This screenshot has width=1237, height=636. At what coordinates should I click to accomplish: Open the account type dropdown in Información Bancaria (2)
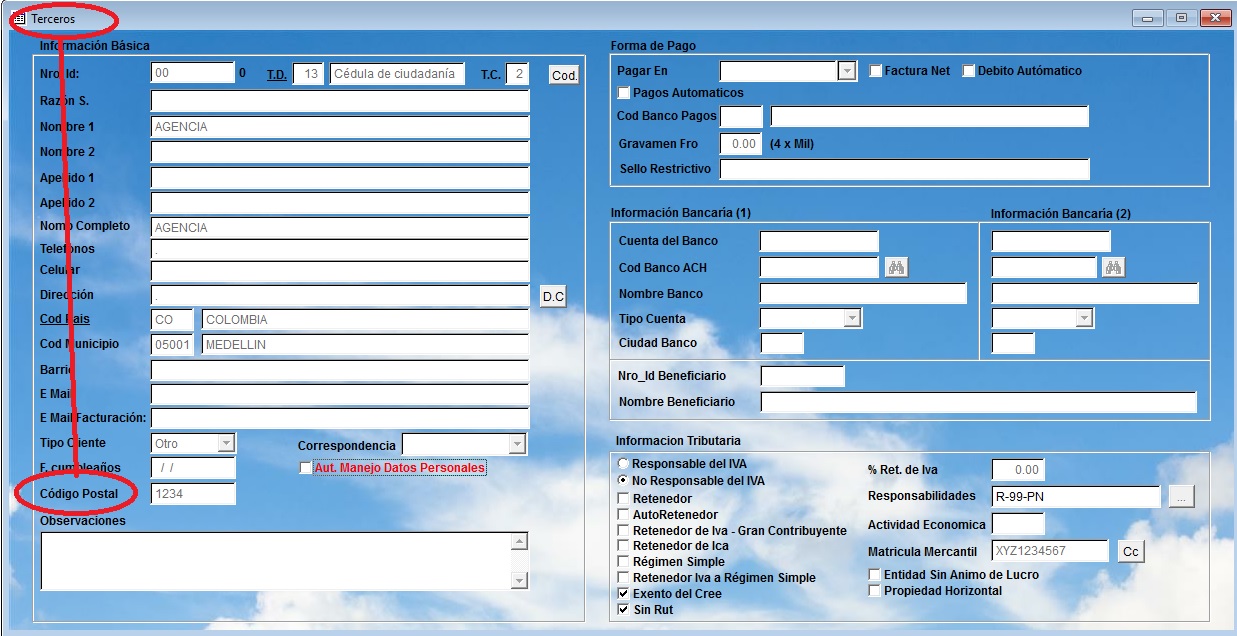[1084, 318]
